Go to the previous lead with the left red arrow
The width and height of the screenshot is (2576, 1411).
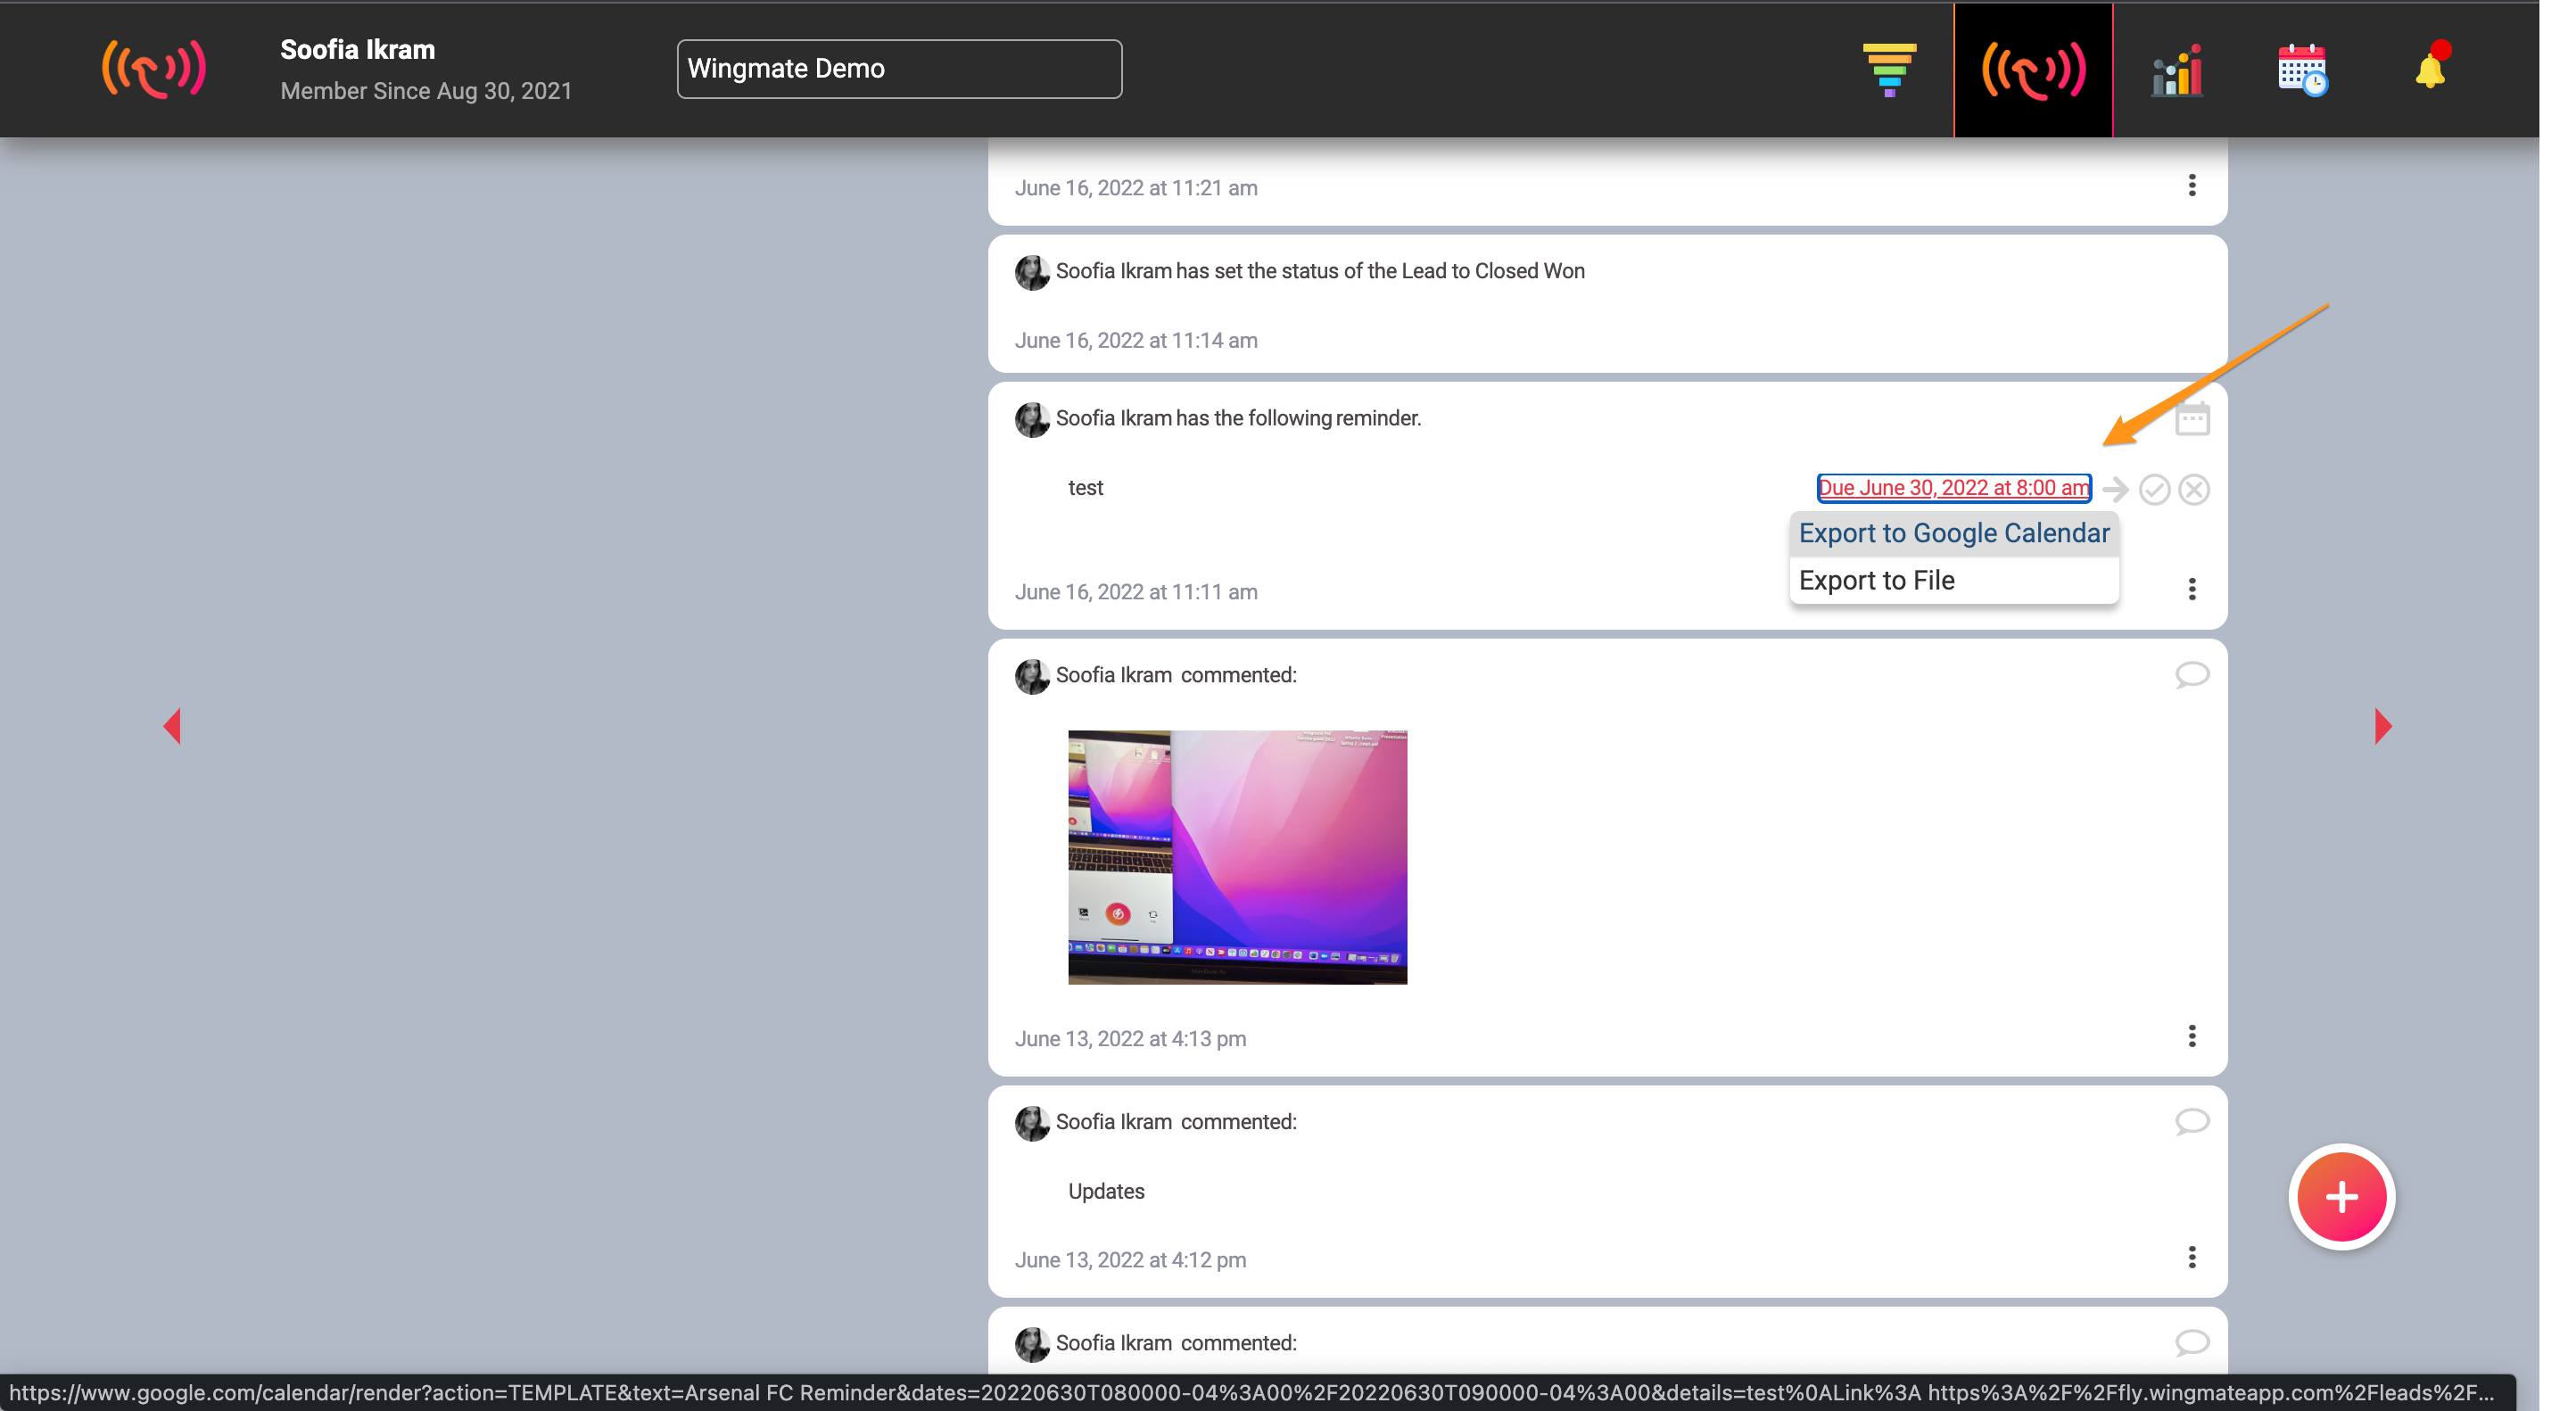click(x=172, y=726)
